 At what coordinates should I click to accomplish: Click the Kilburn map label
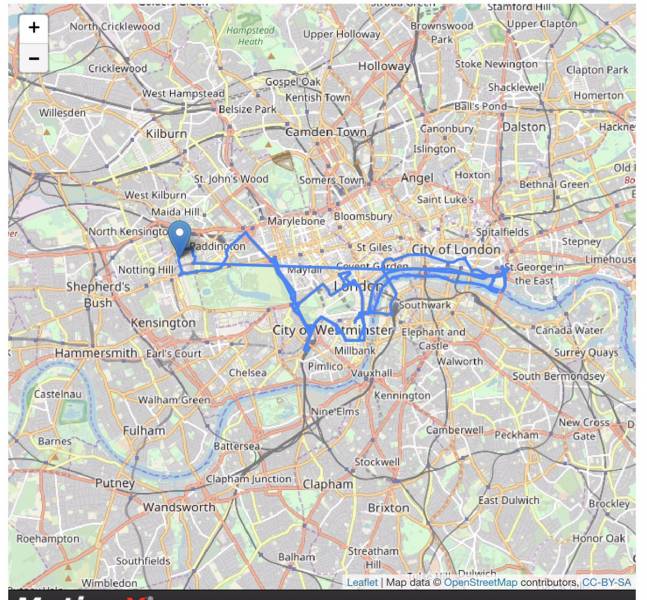click(x=166, y=134)
